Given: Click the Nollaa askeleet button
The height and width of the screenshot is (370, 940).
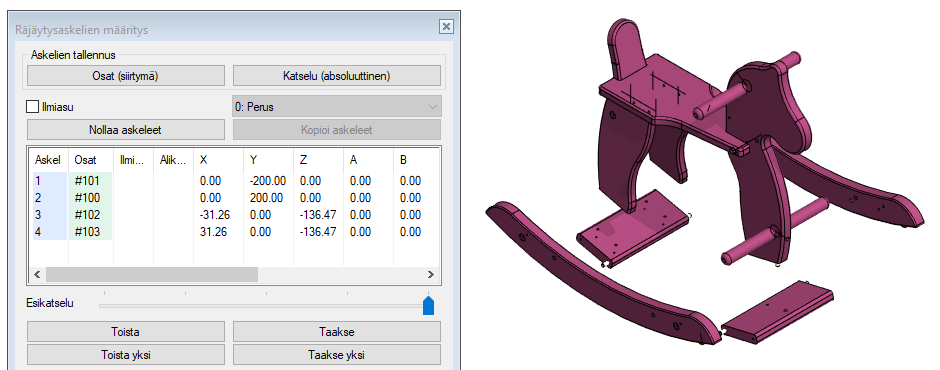Looking at the screenshot, I should pyautogui.click(x=126, y=130).
